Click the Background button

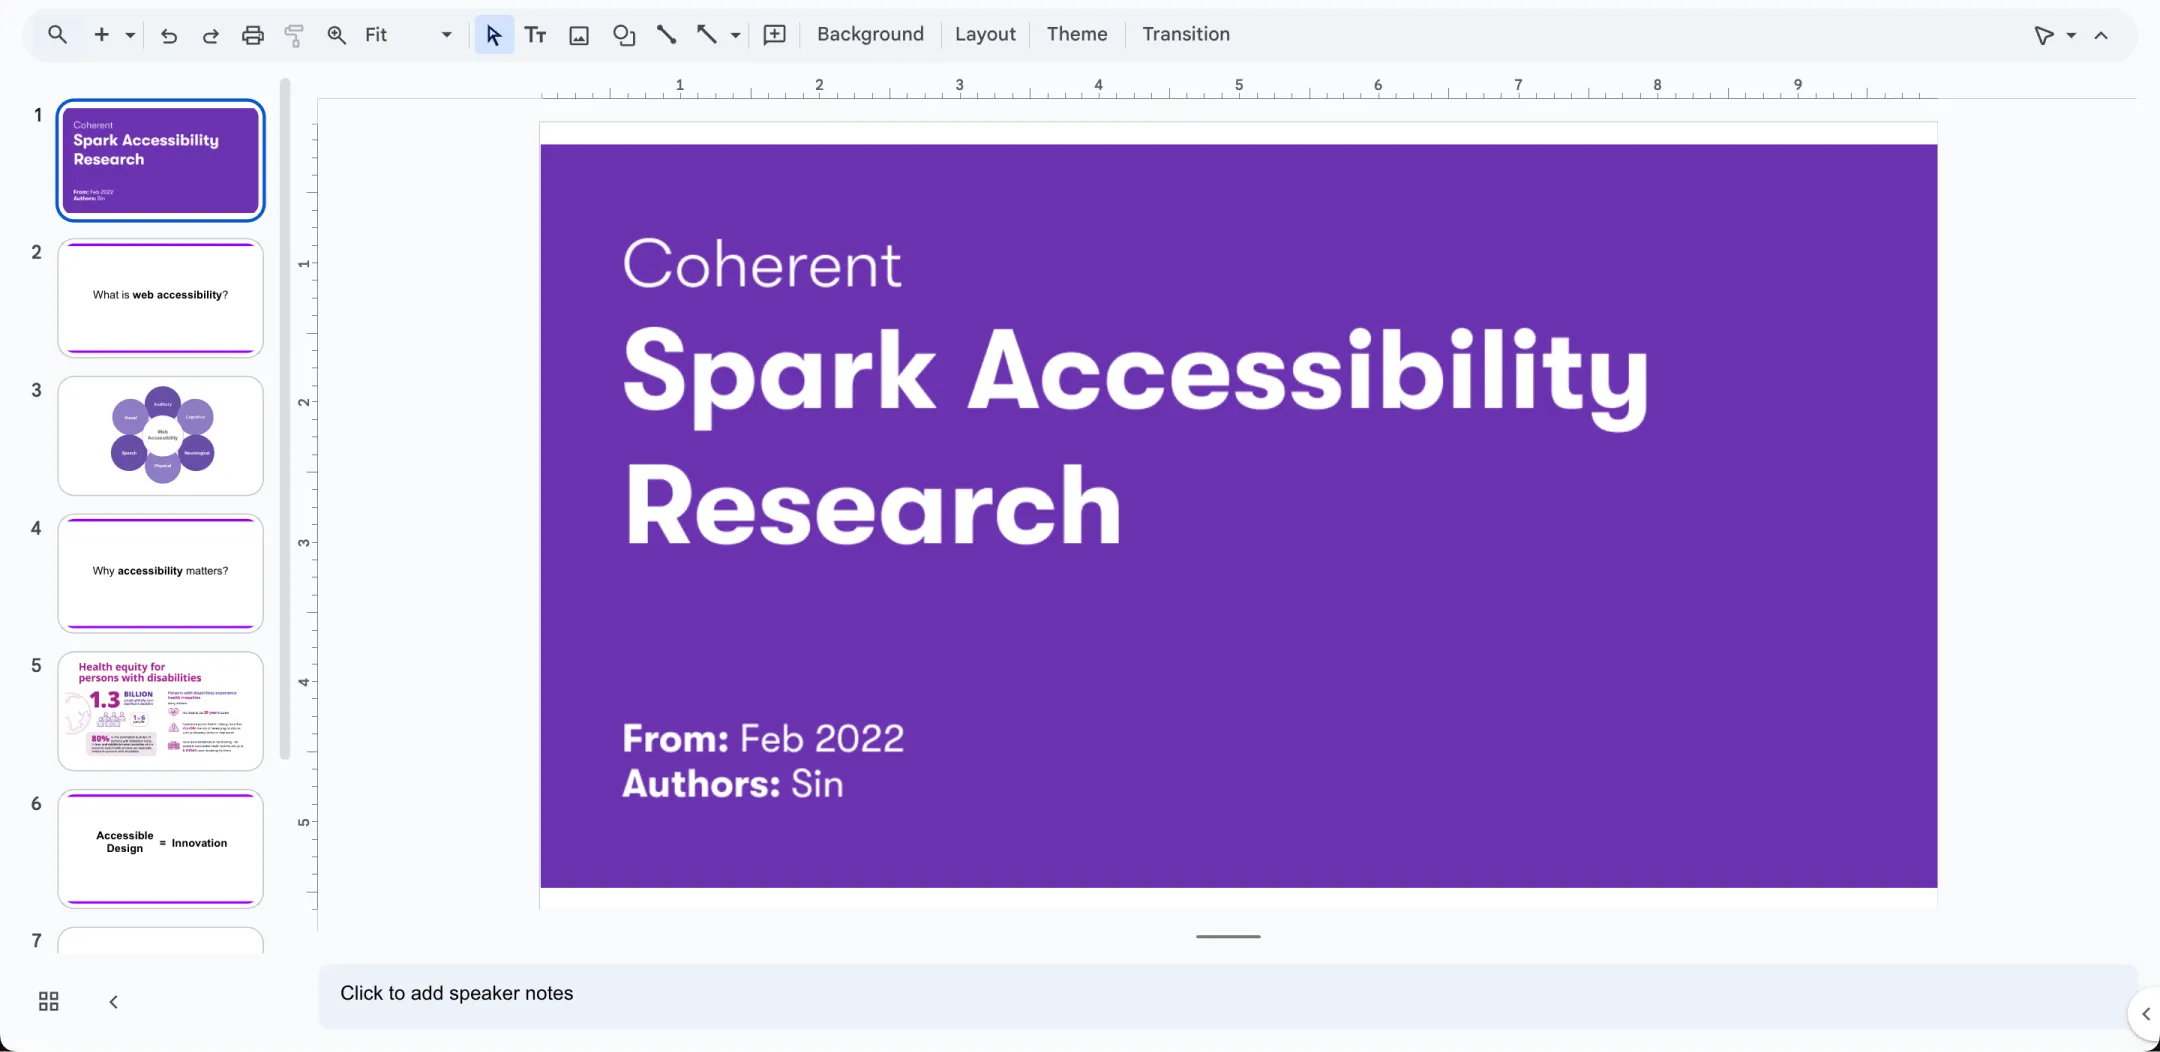pos(870,34)
